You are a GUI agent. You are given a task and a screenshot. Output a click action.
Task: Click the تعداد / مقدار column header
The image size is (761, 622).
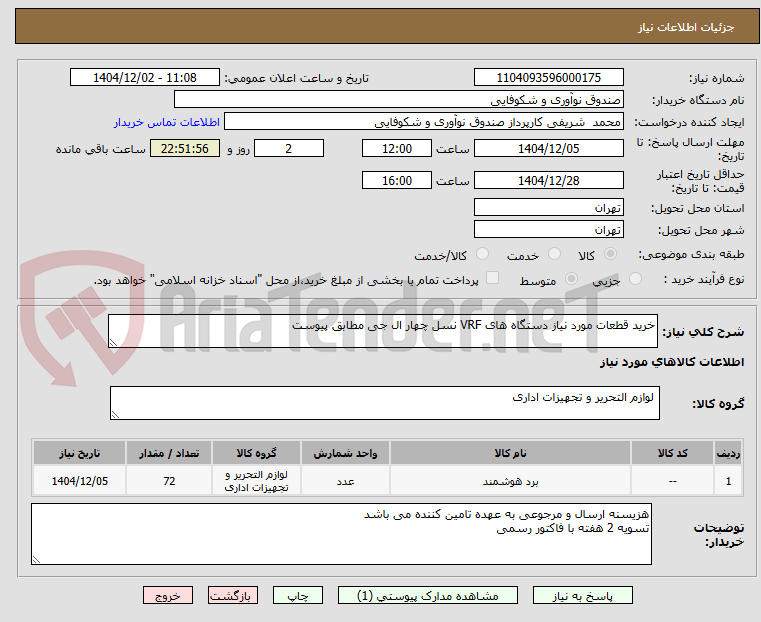(x=169, y=453)
